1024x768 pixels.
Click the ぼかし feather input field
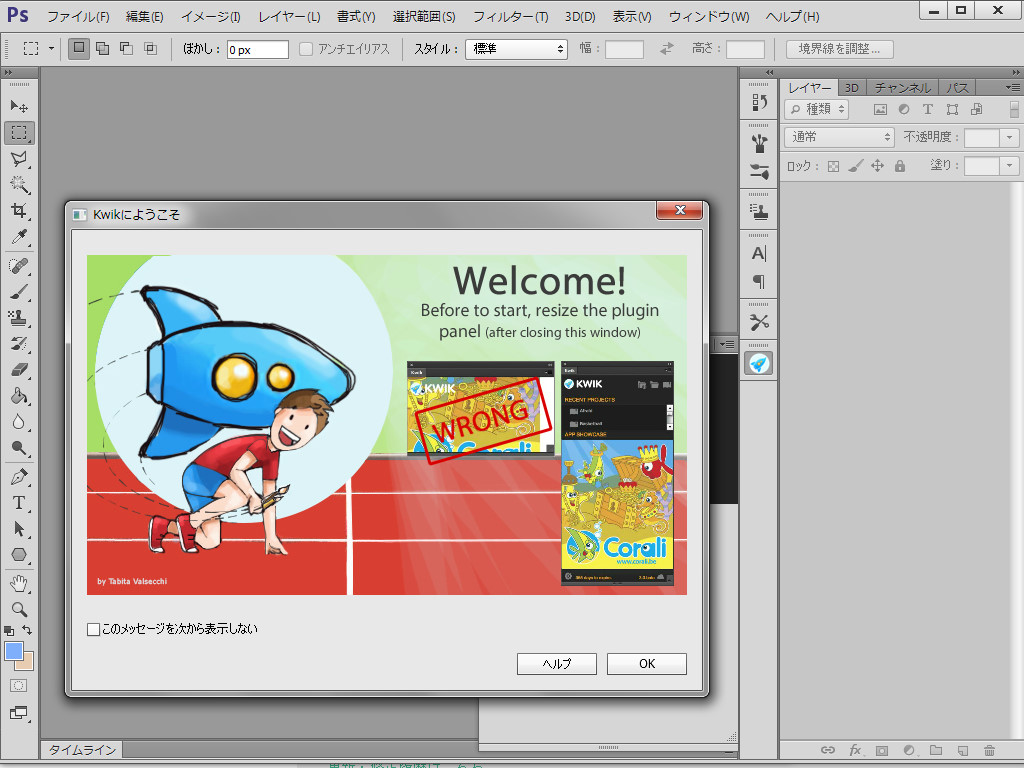click(x=257, y=50)
